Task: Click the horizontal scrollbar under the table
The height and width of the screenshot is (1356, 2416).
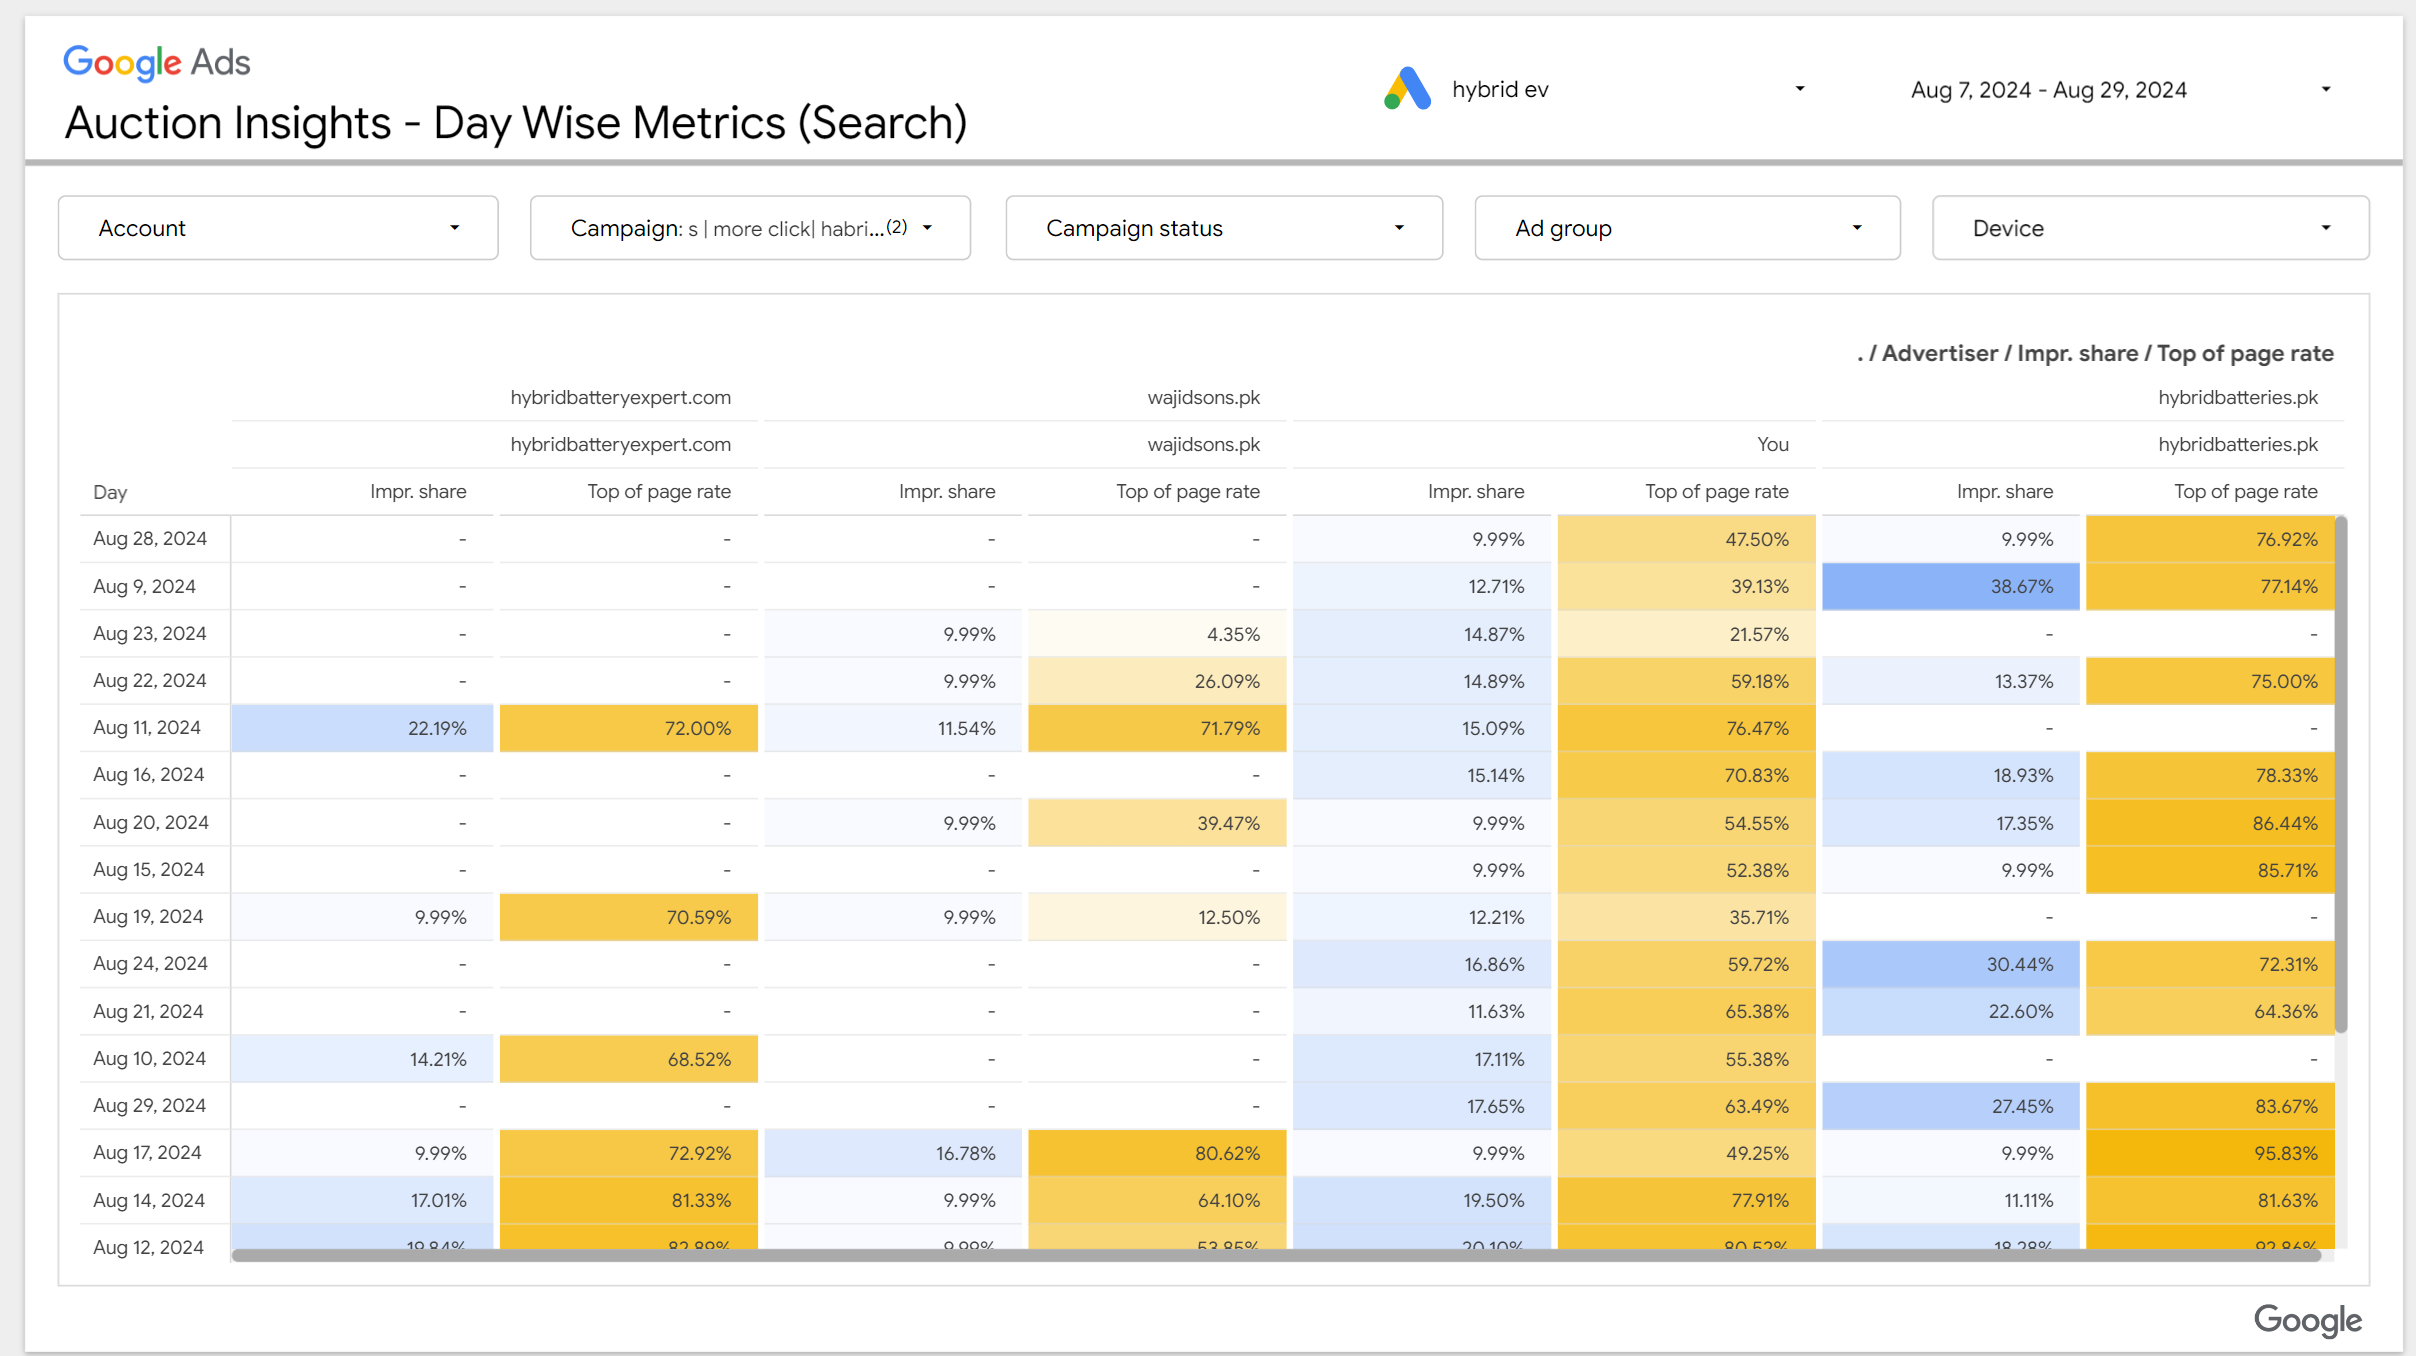Action: pyautogui.click(x=1275, y=1255)
